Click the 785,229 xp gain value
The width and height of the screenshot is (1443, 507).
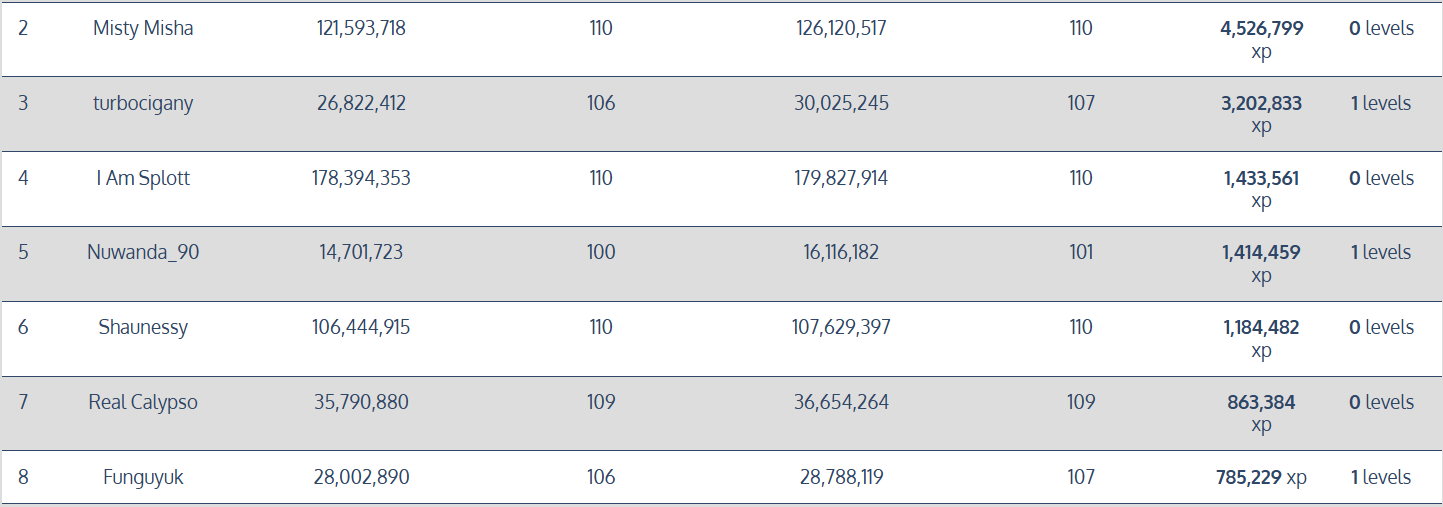(x=1261, y=477)
